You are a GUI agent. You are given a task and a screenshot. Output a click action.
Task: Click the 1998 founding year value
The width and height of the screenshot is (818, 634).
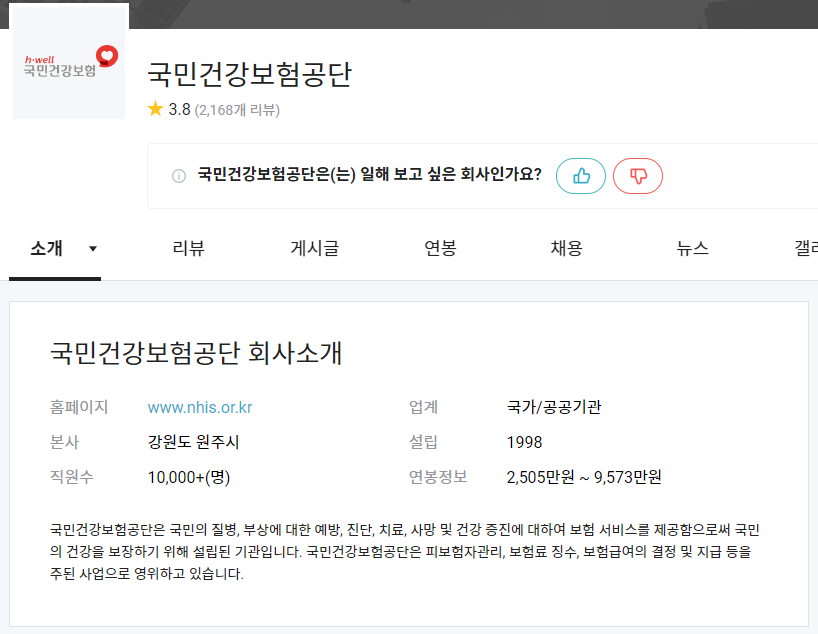(x=524, y=442)
